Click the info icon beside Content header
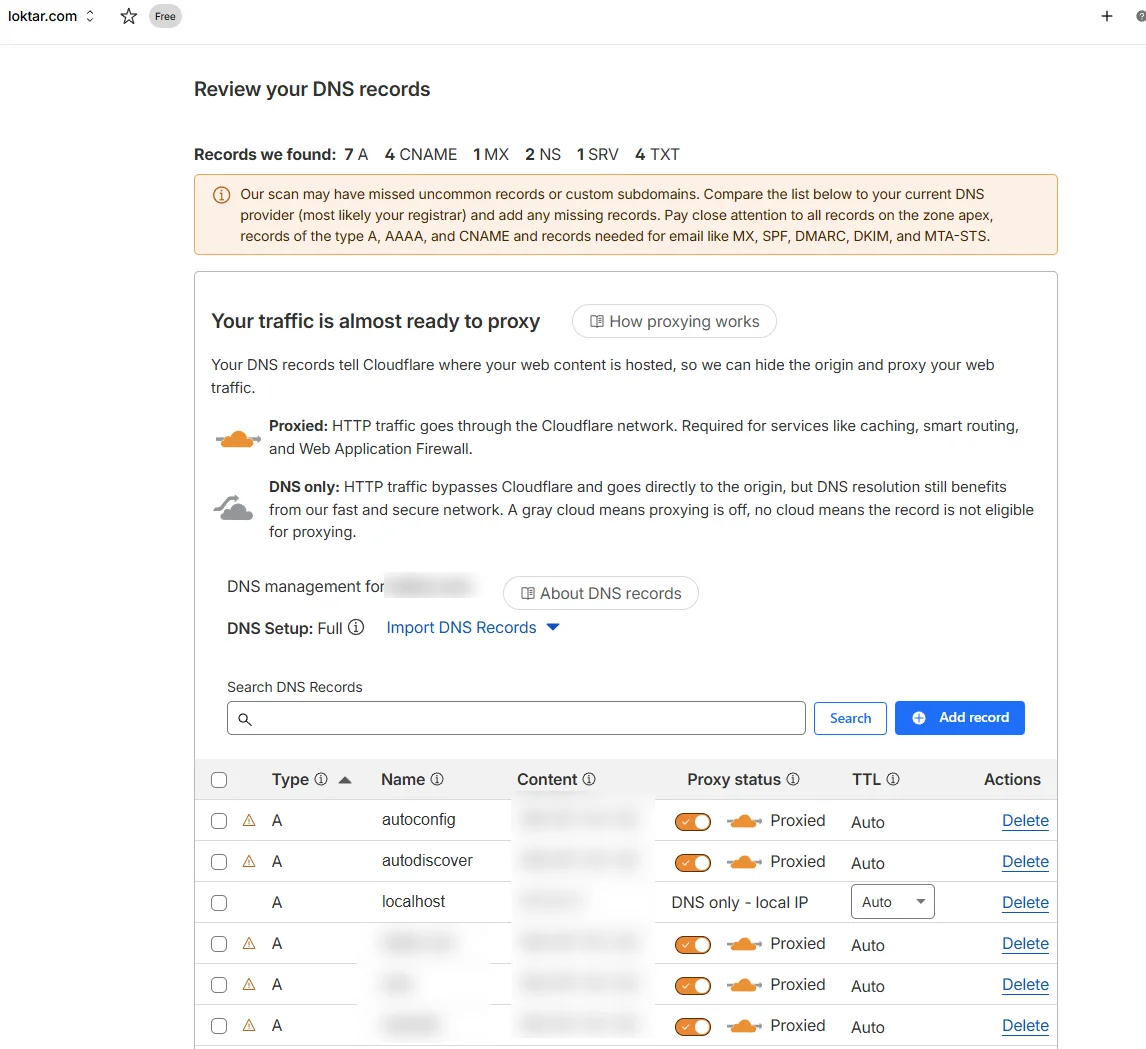 [589, 780]
